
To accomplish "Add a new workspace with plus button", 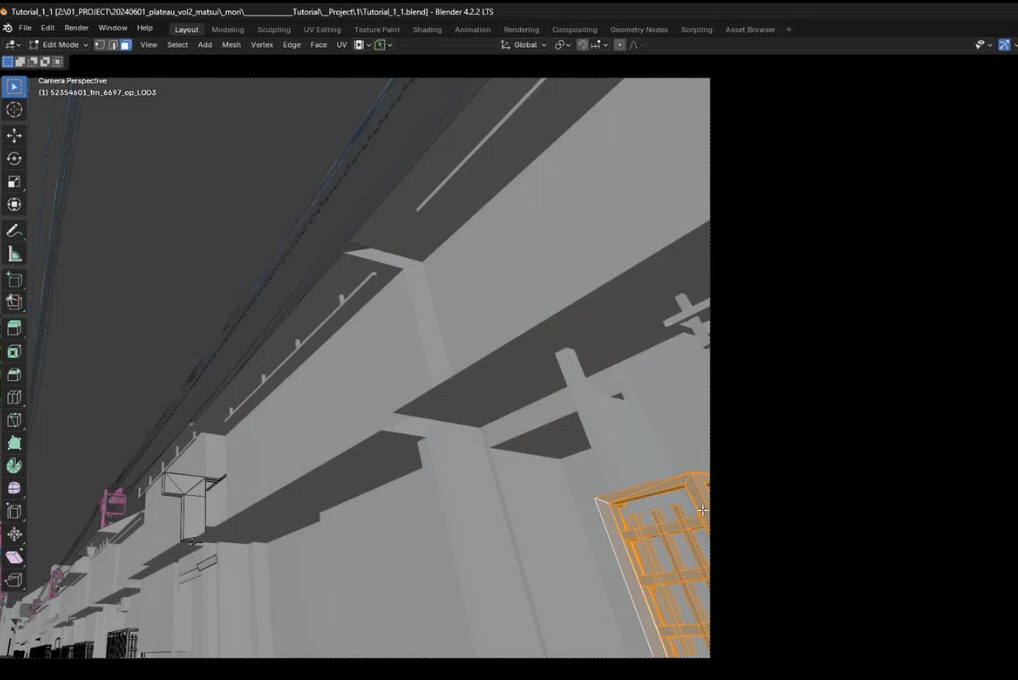I will coord(788,29).
